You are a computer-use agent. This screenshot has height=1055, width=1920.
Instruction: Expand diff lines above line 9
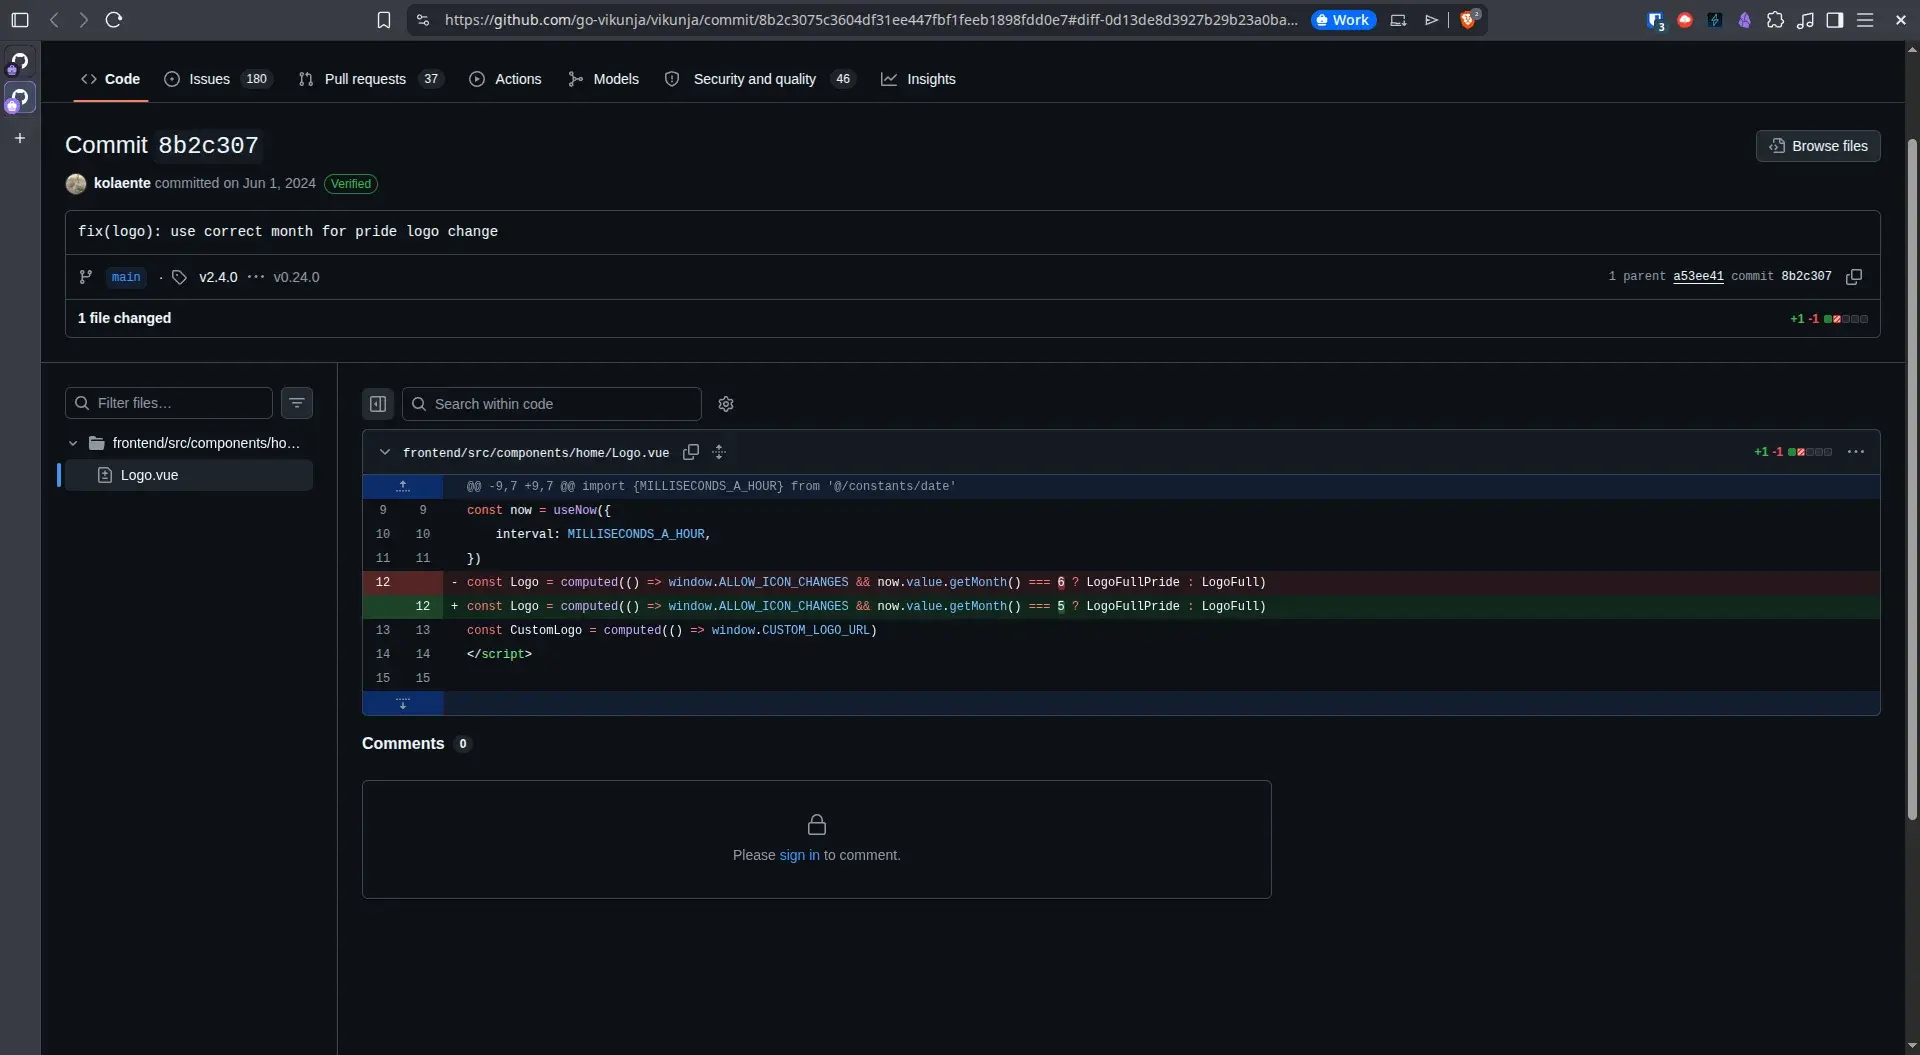click(403, 486)
